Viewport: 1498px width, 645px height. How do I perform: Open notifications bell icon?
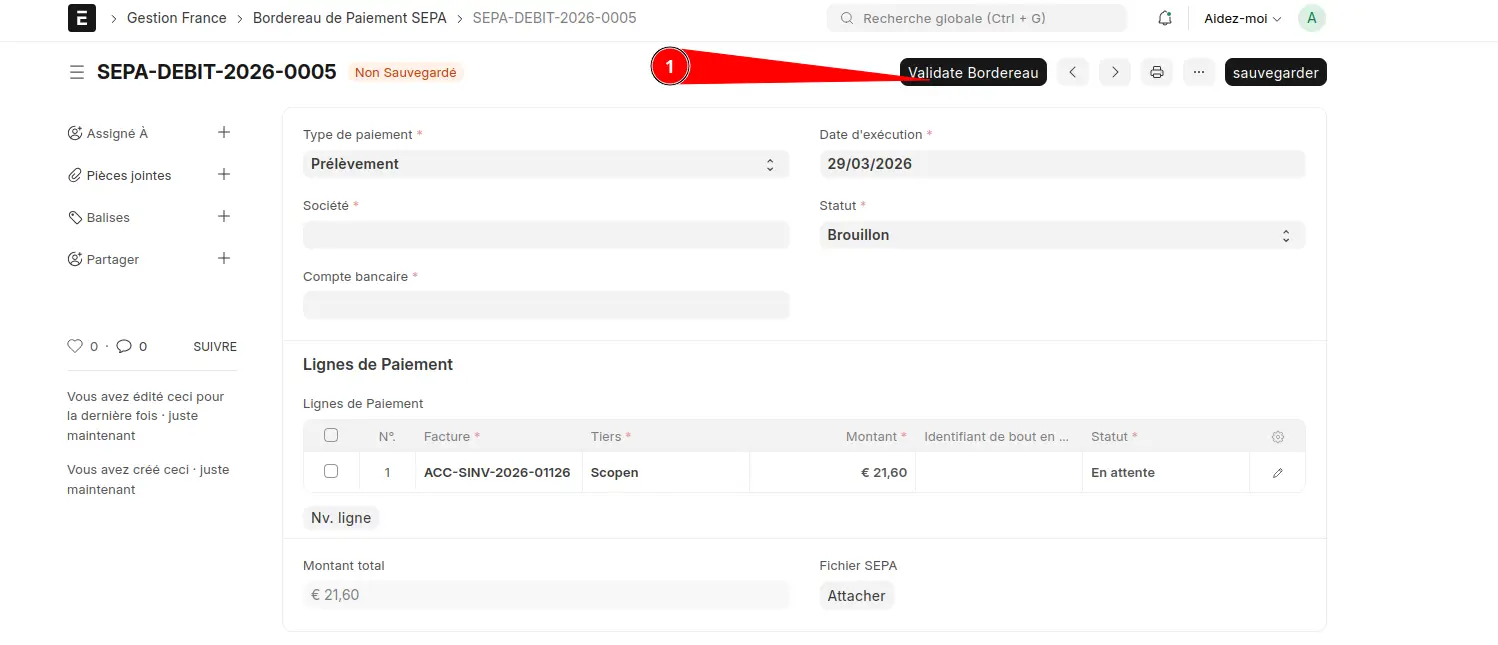[x=1165, y=18]
